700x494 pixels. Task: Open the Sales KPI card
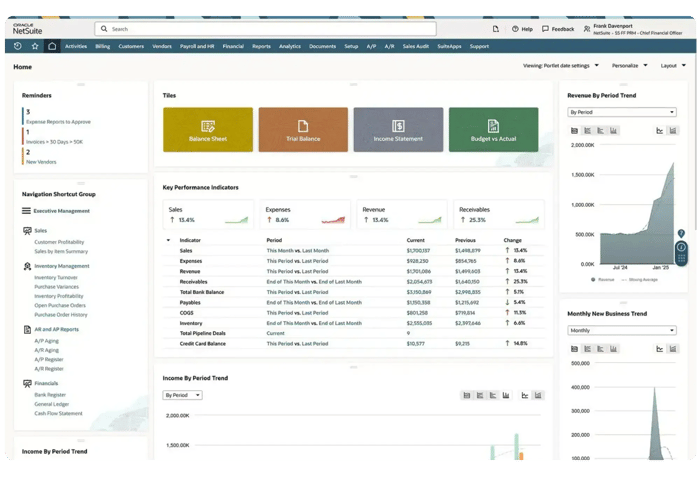208,215
